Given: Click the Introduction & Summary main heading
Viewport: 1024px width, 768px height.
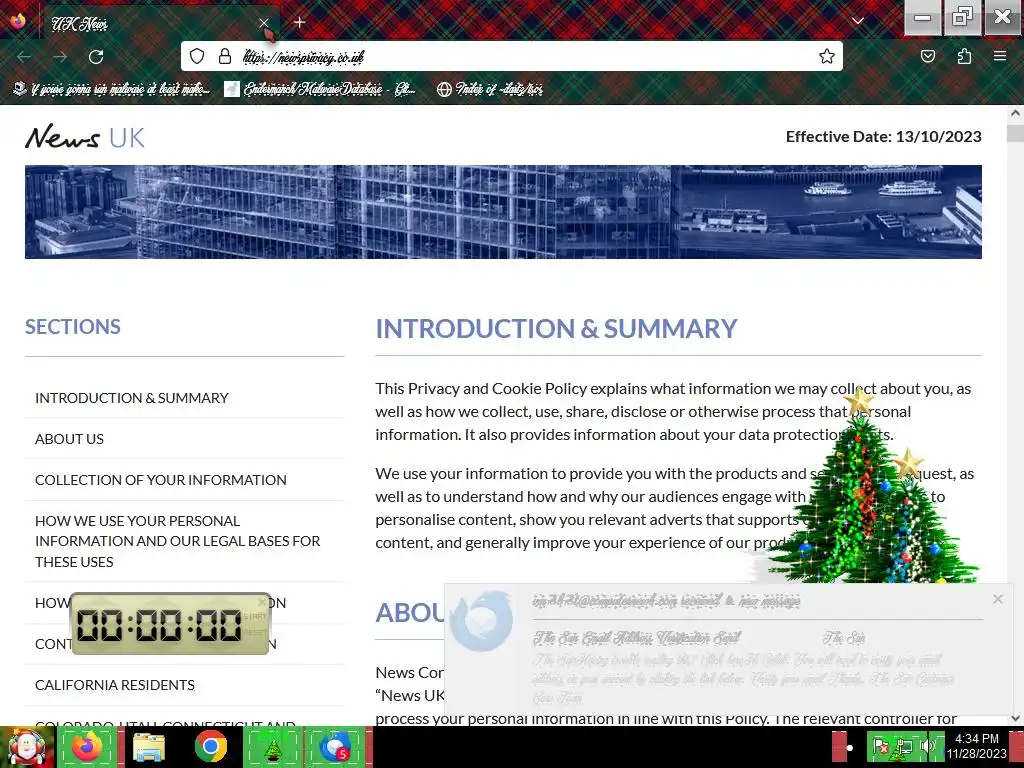Looking at the screenshot, I should point(556,328).
